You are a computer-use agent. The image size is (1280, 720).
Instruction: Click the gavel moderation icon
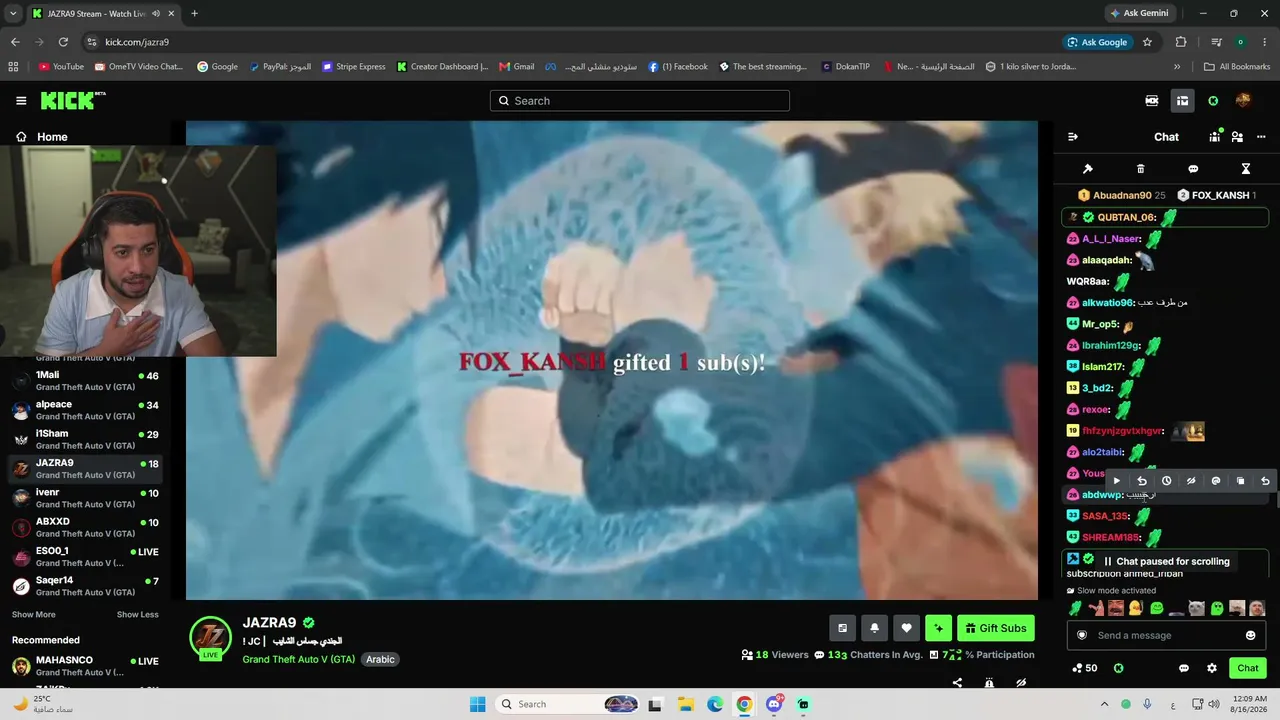[x=1088, y=169]
